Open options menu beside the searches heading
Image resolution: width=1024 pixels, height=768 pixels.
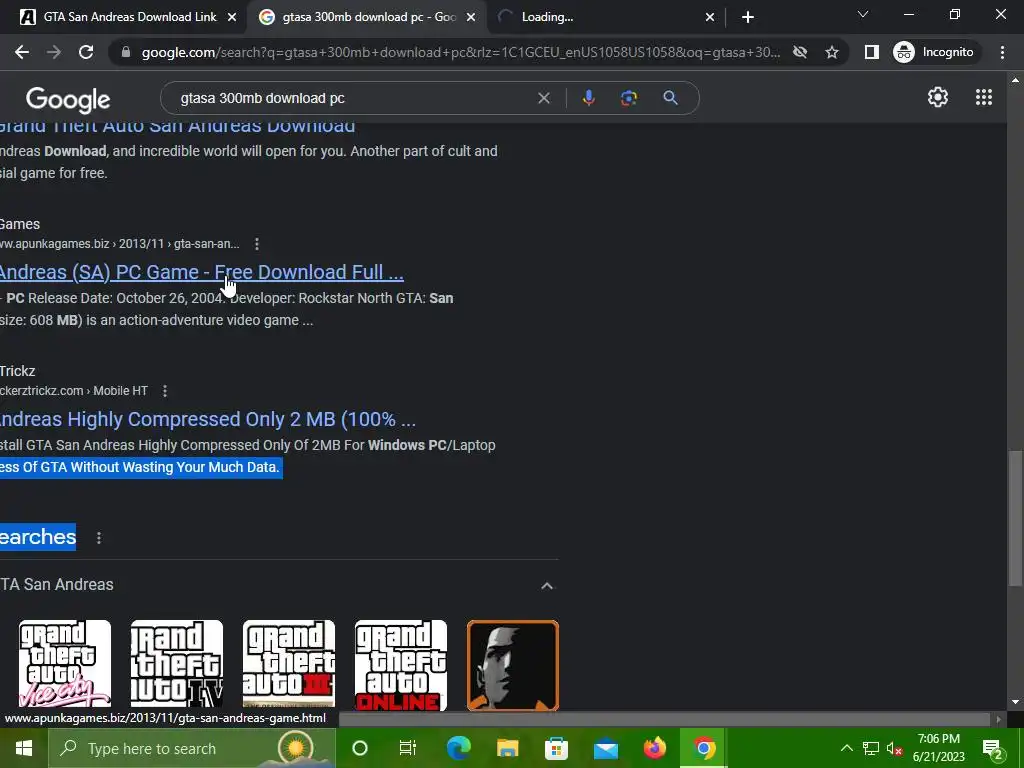[99, 537]
